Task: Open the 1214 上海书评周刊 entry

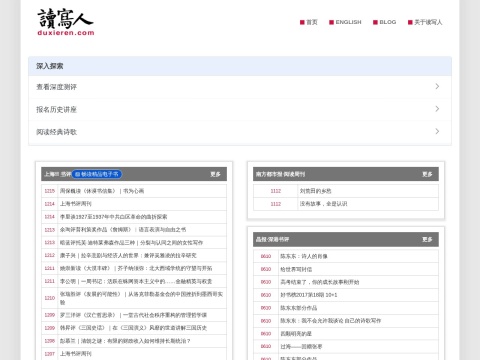Action: tap(76, 204)
